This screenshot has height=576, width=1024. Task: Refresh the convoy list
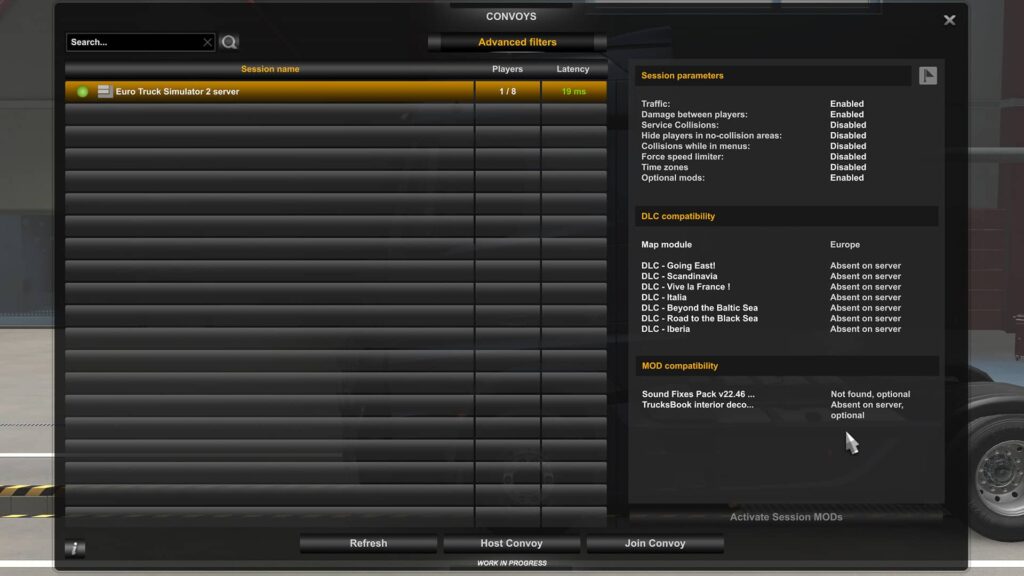368,543
